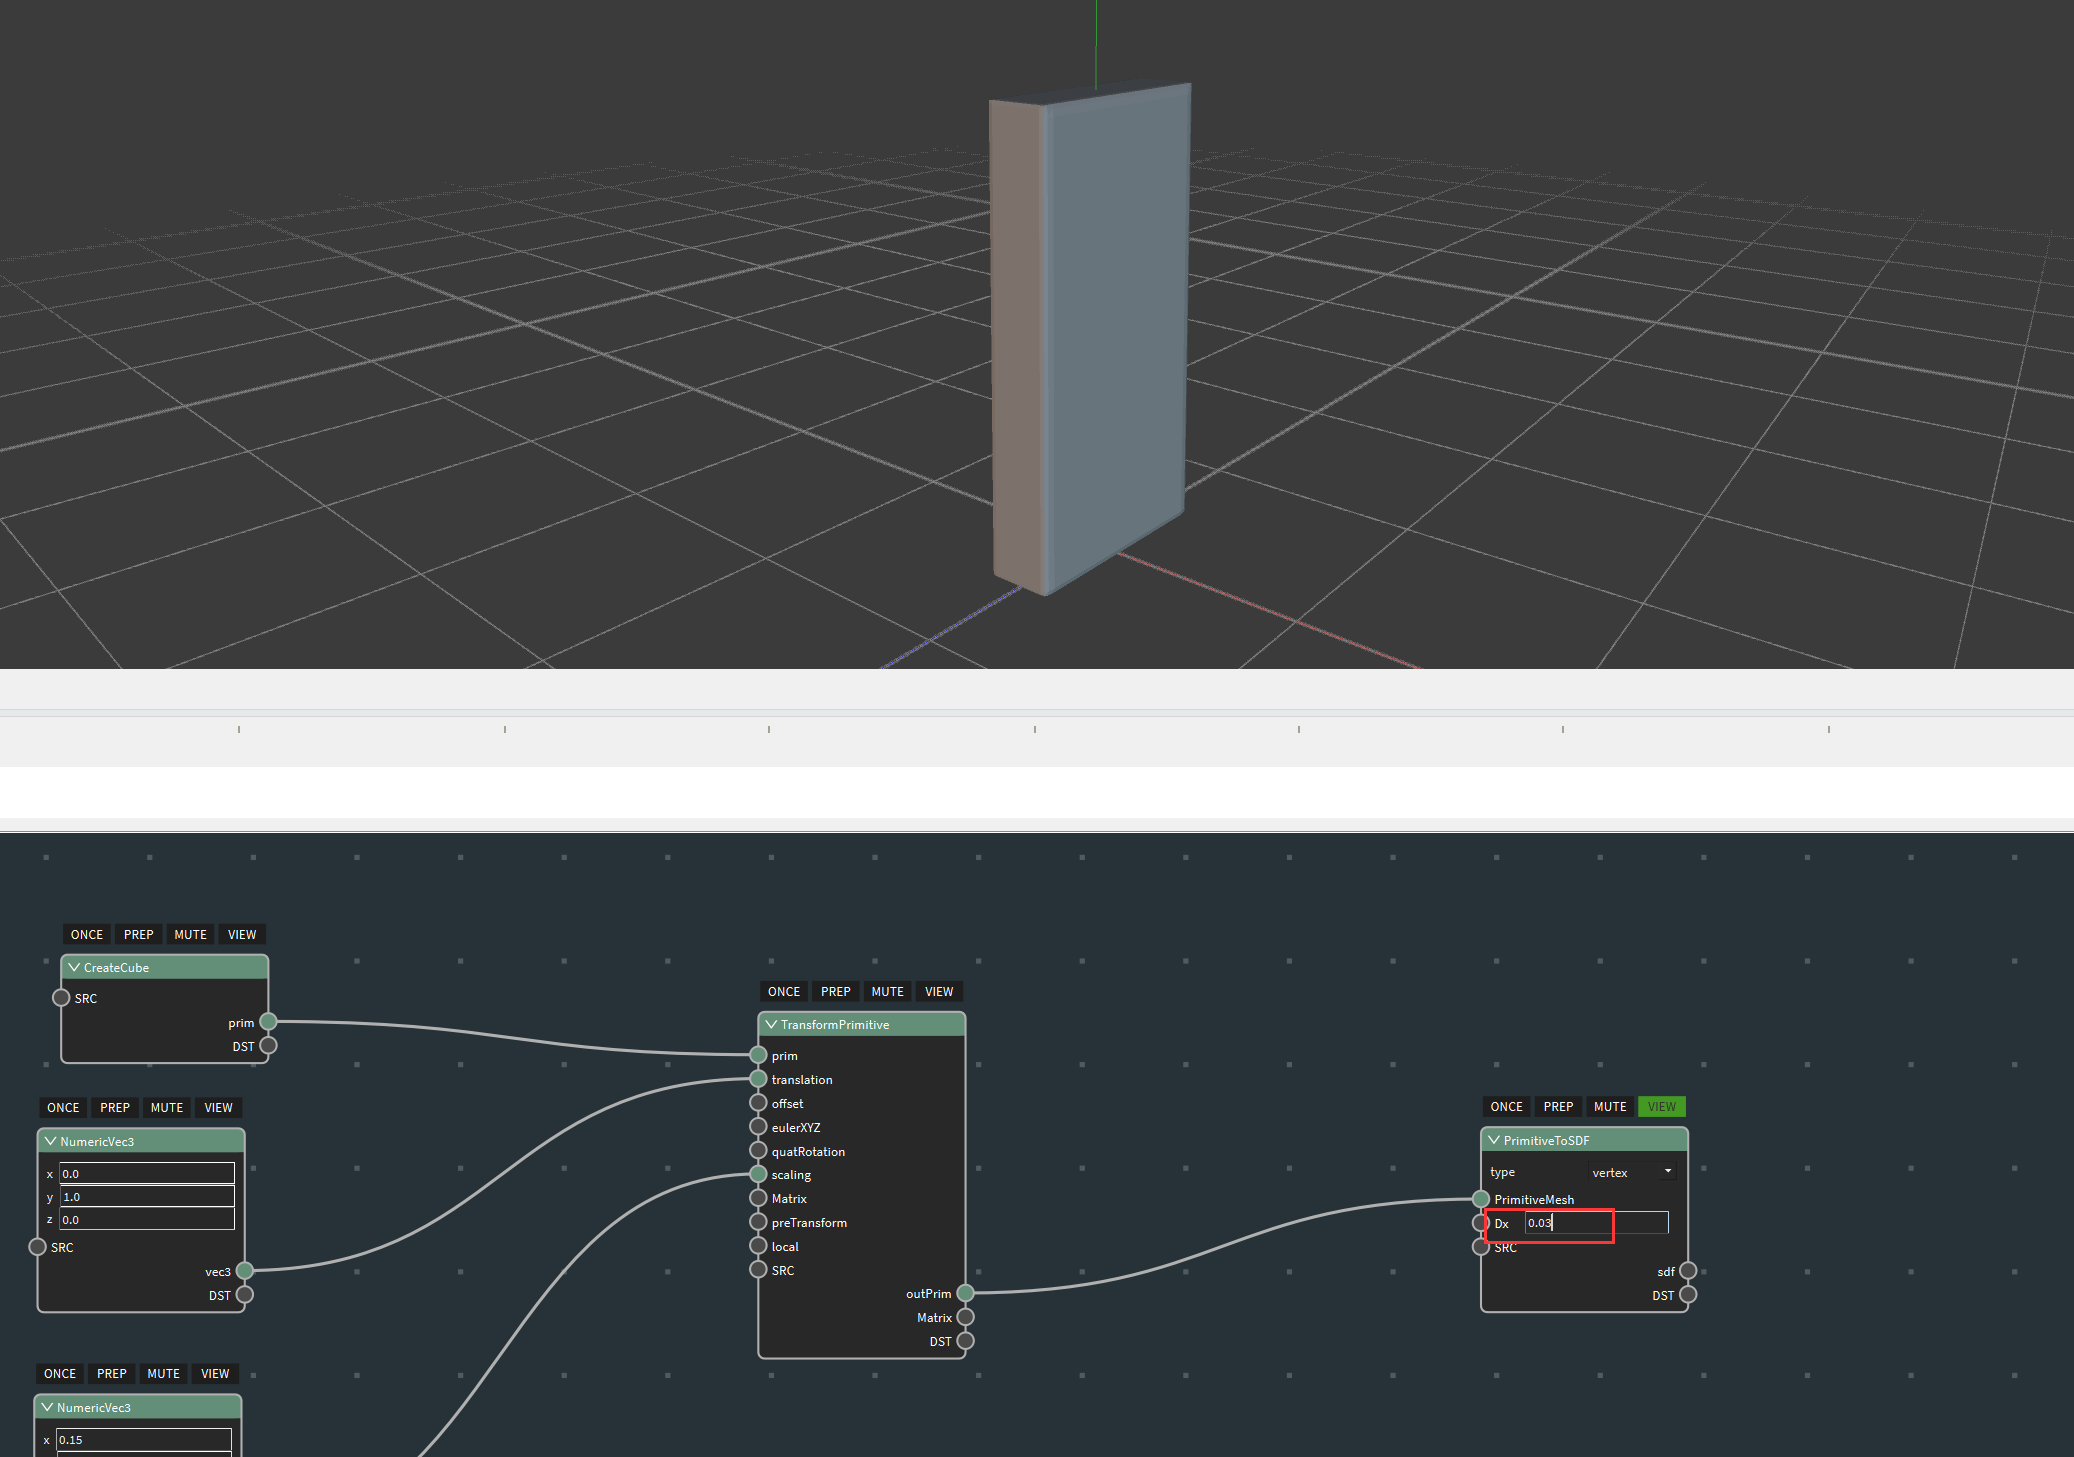
Task: Toggle ONCE on the TransformPrimitive node
Action: click(x=784, y=991)
